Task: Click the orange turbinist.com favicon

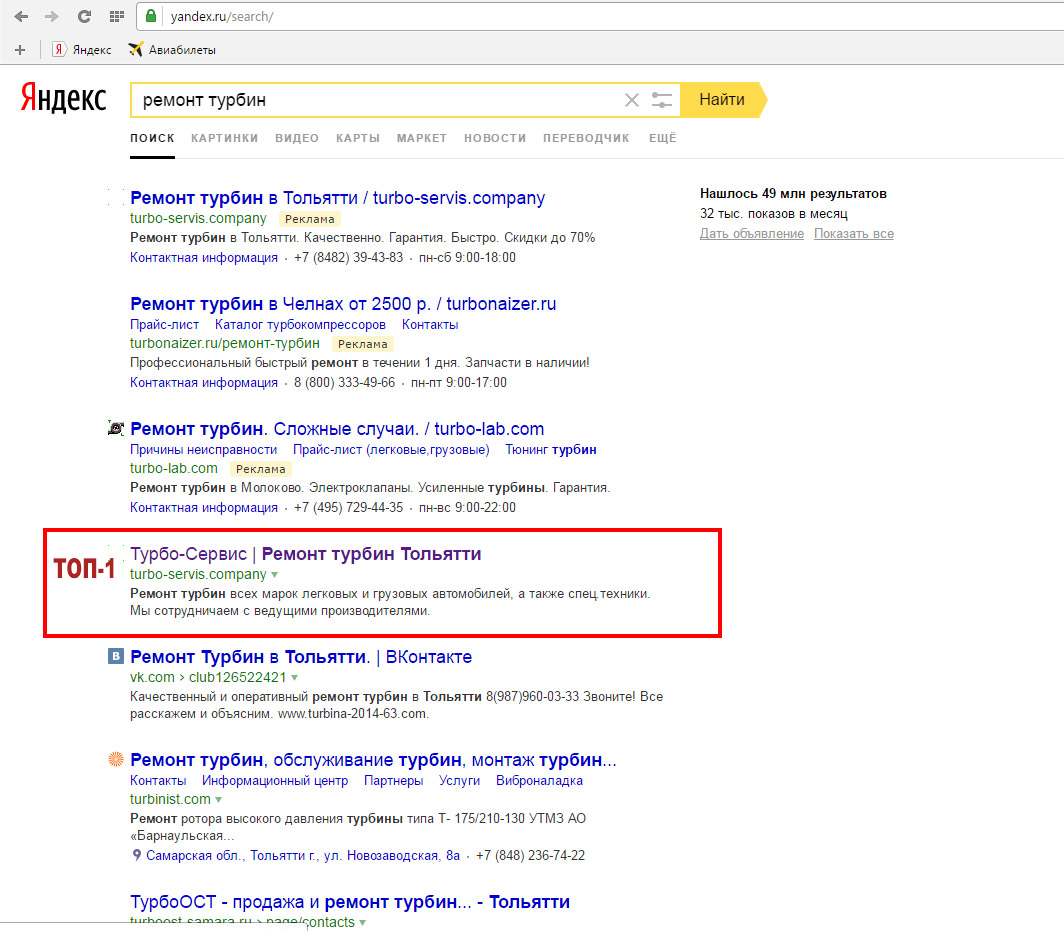Action: point(116,759)
